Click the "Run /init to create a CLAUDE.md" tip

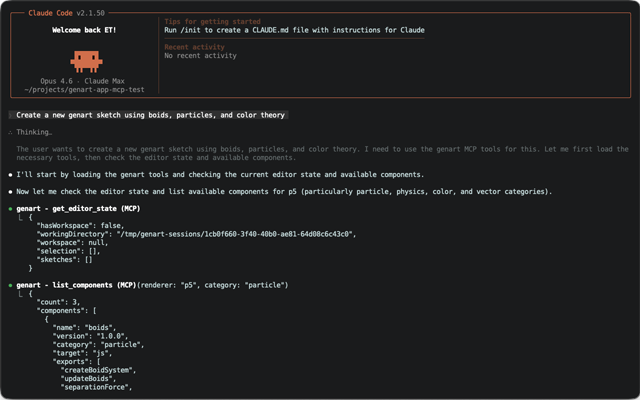coord(294,30)
